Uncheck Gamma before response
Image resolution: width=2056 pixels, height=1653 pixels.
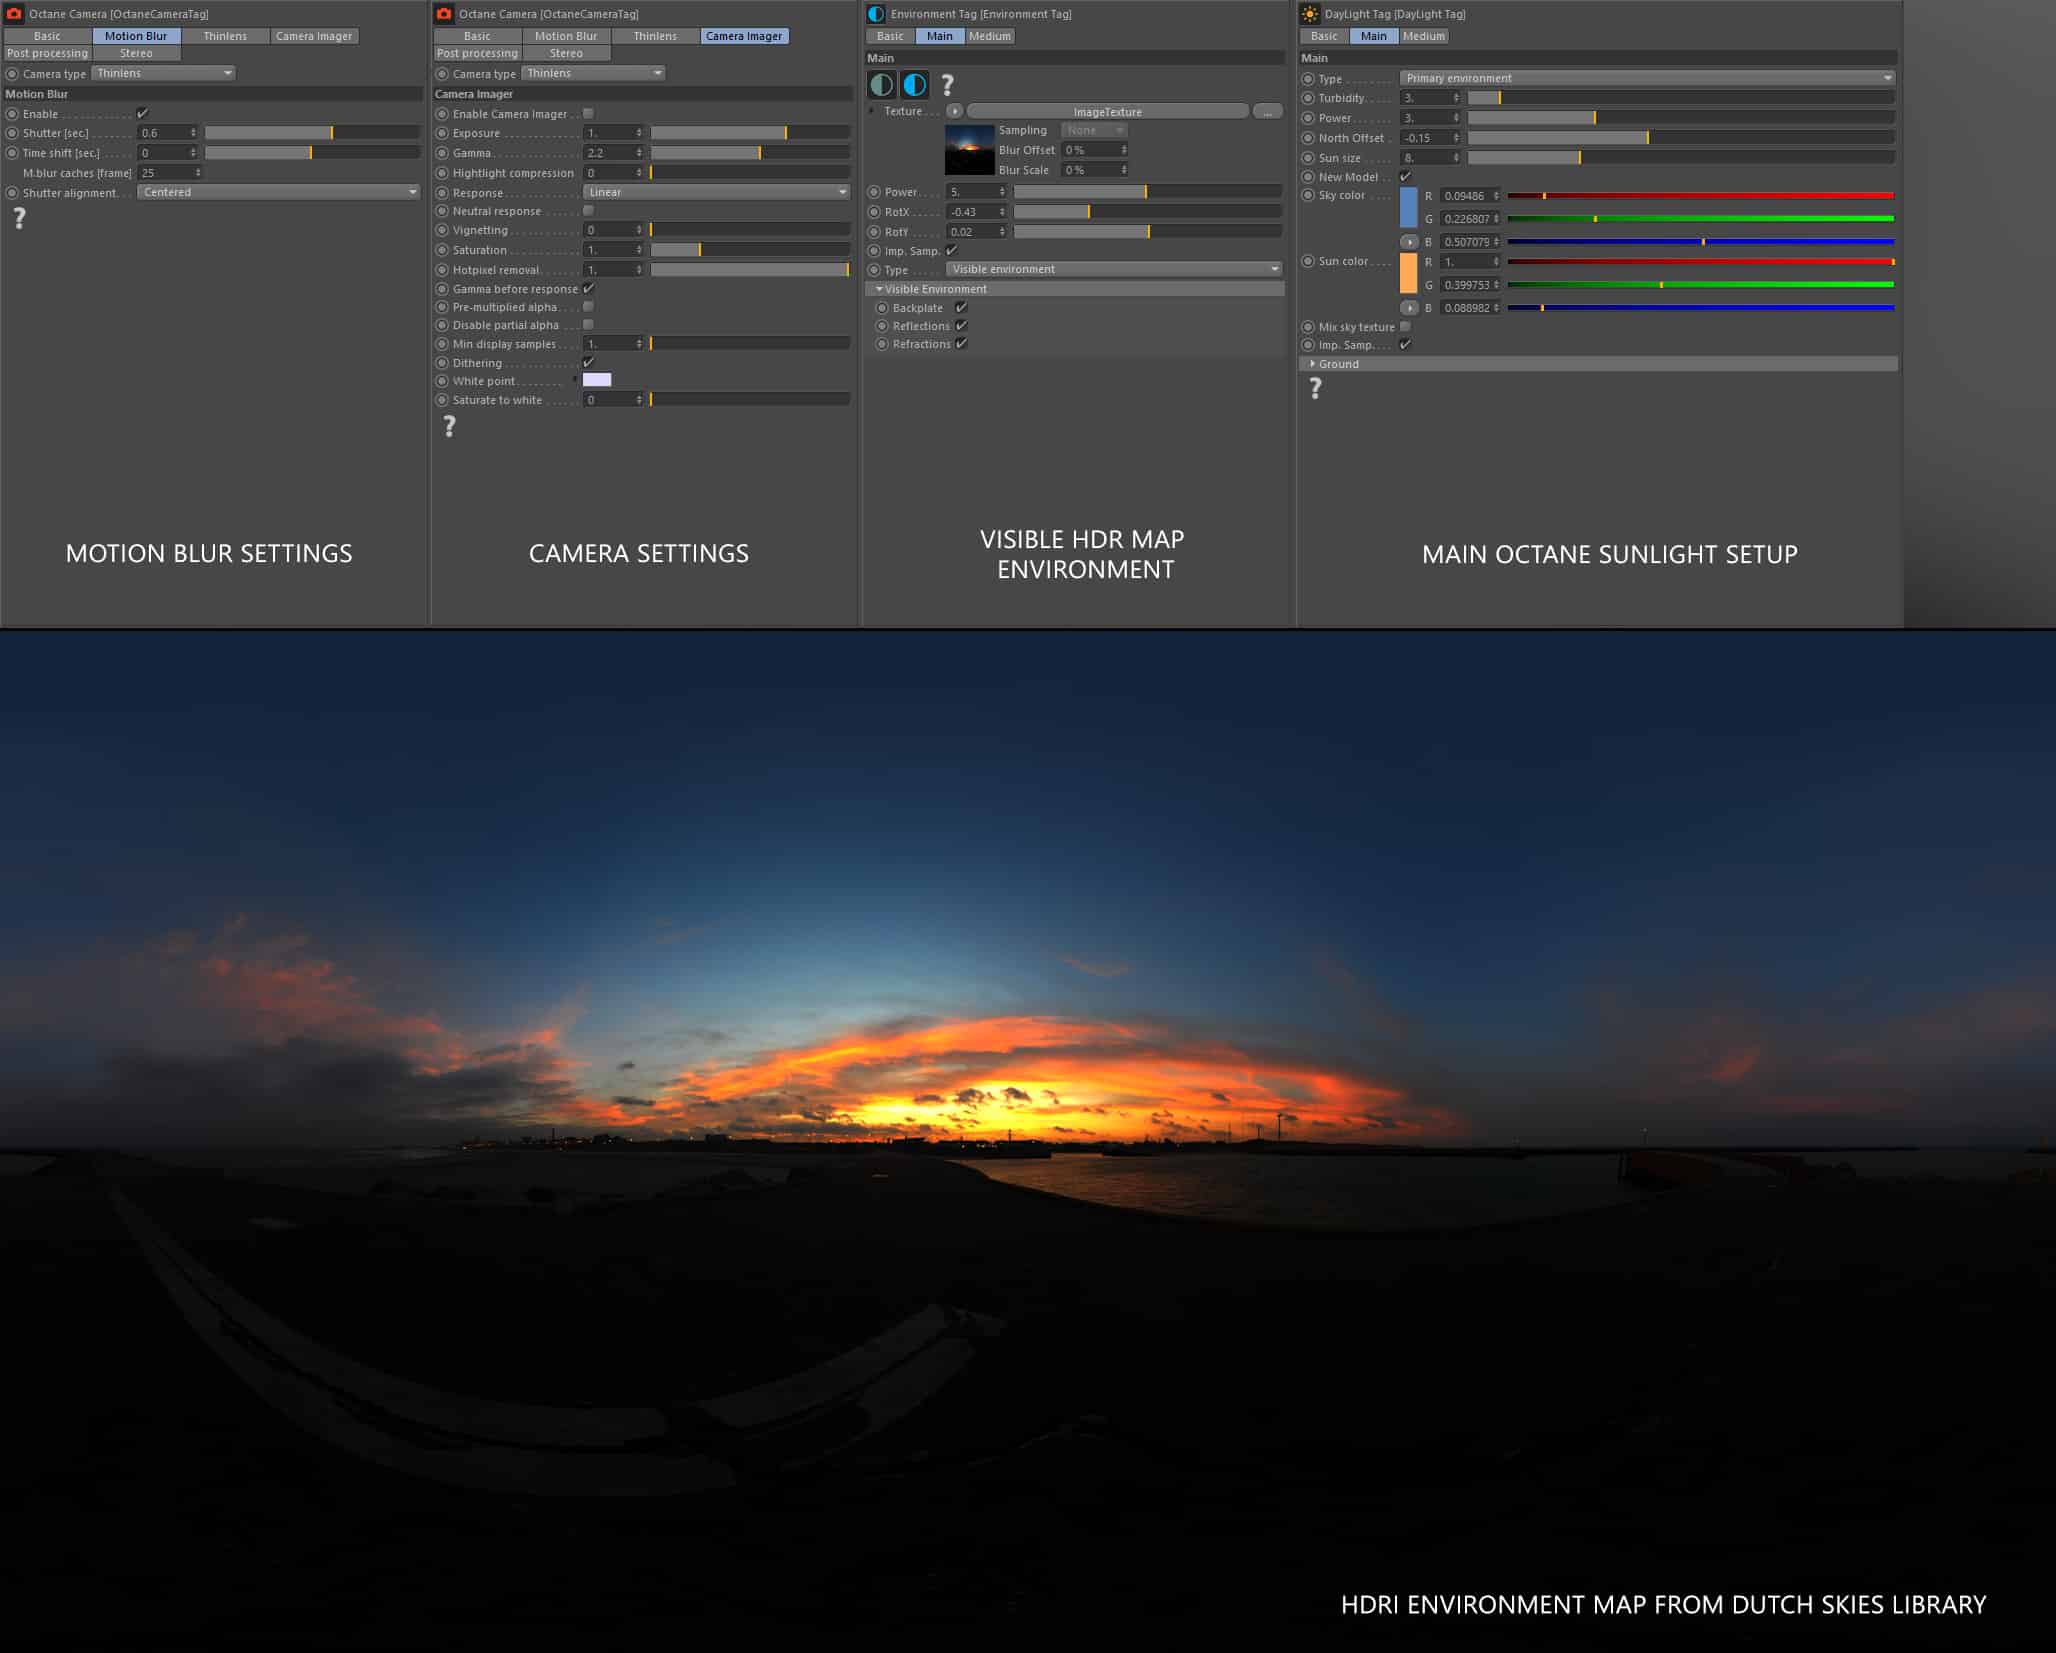point(588,288)
